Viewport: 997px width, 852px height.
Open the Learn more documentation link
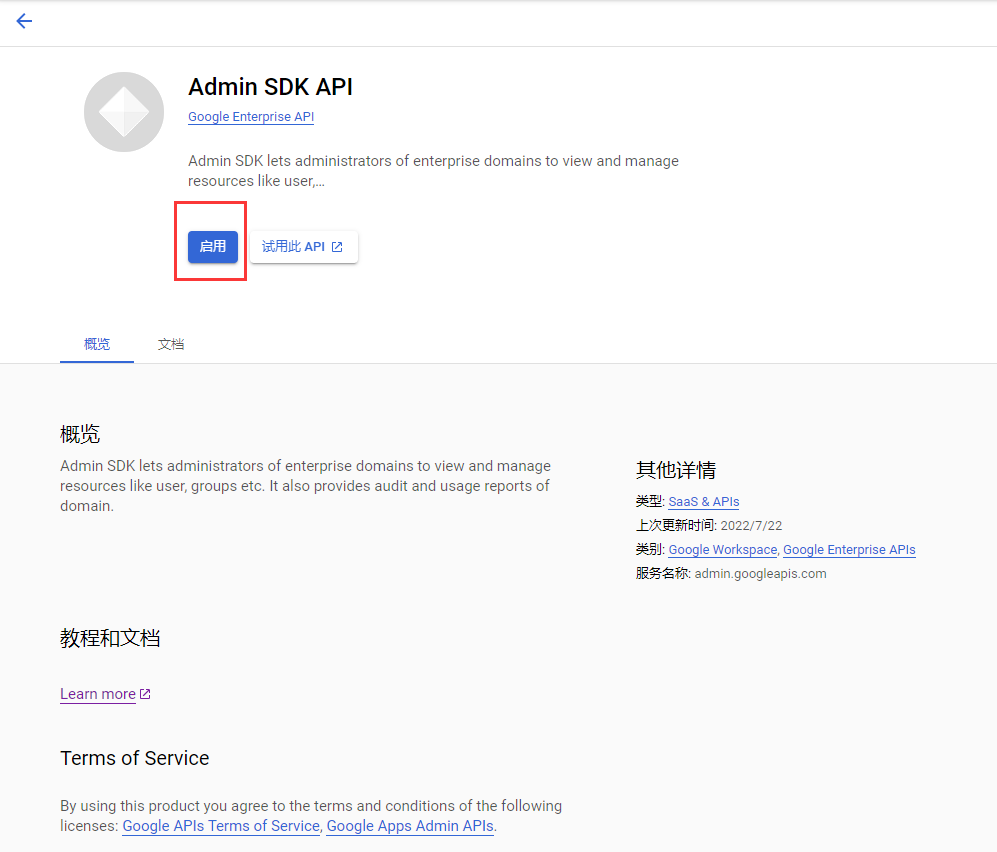98,693
